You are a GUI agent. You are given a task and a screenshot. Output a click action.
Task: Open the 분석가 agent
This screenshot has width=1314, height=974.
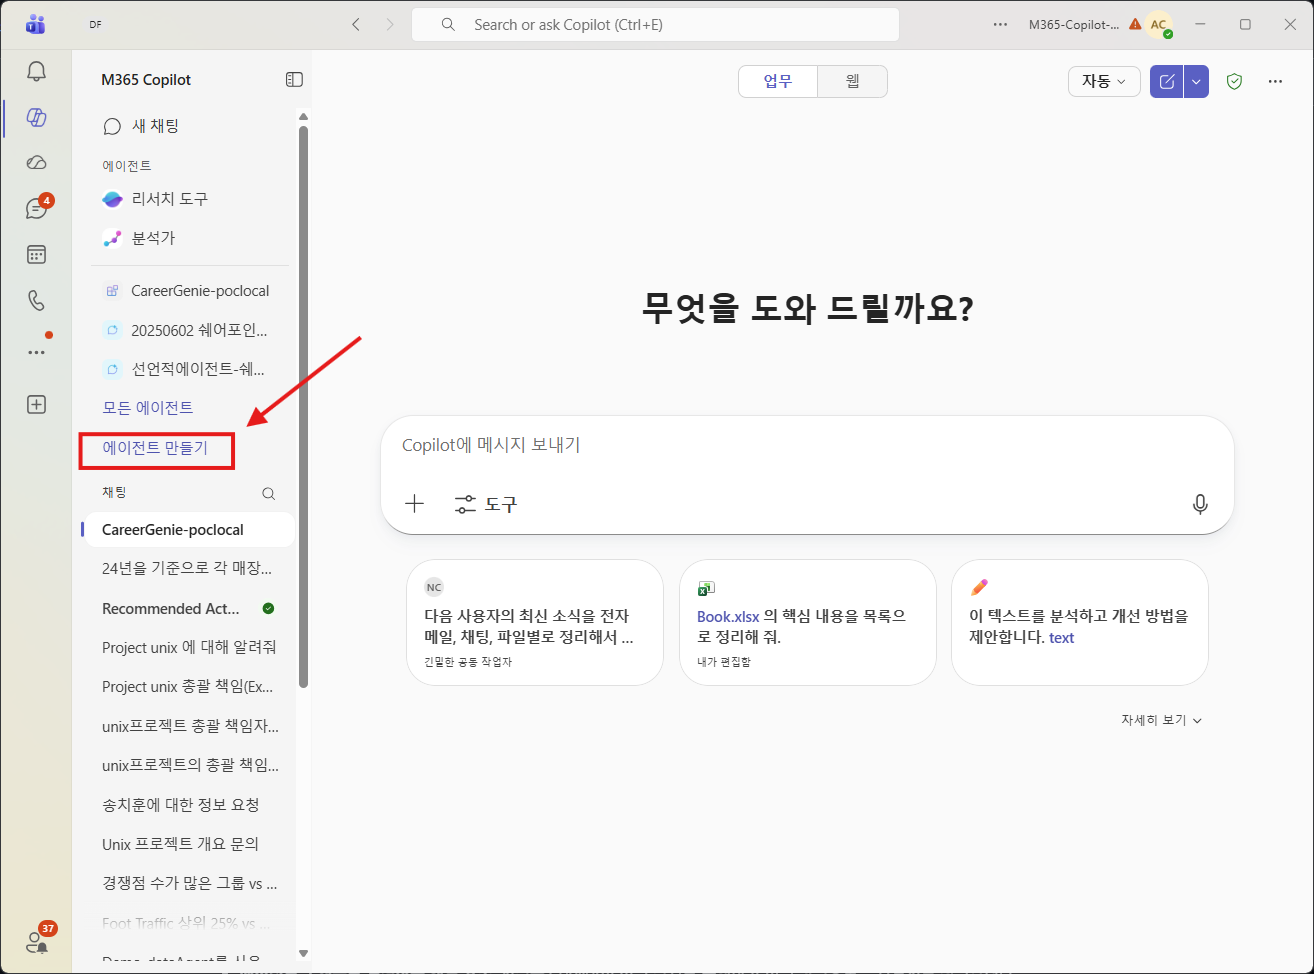(x=190, y=238)
